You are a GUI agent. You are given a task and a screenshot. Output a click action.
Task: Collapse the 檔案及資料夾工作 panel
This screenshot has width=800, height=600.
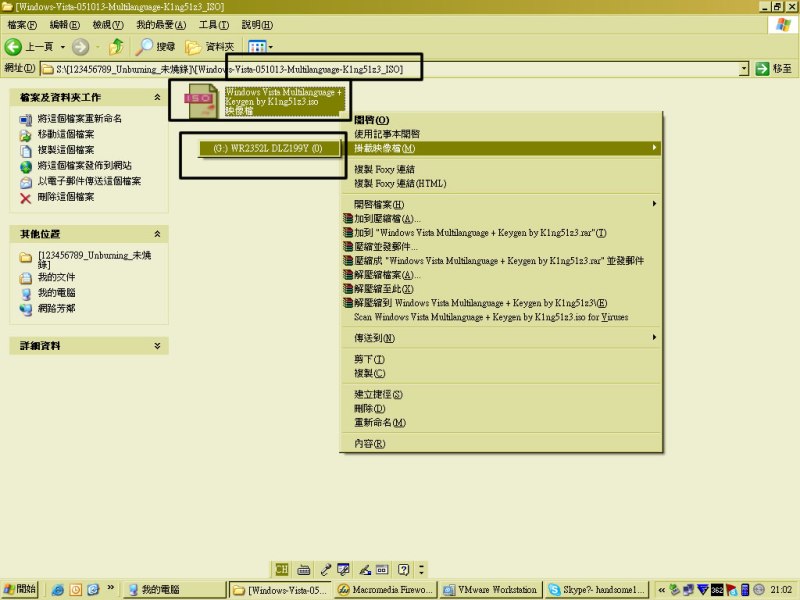(157, 97)
